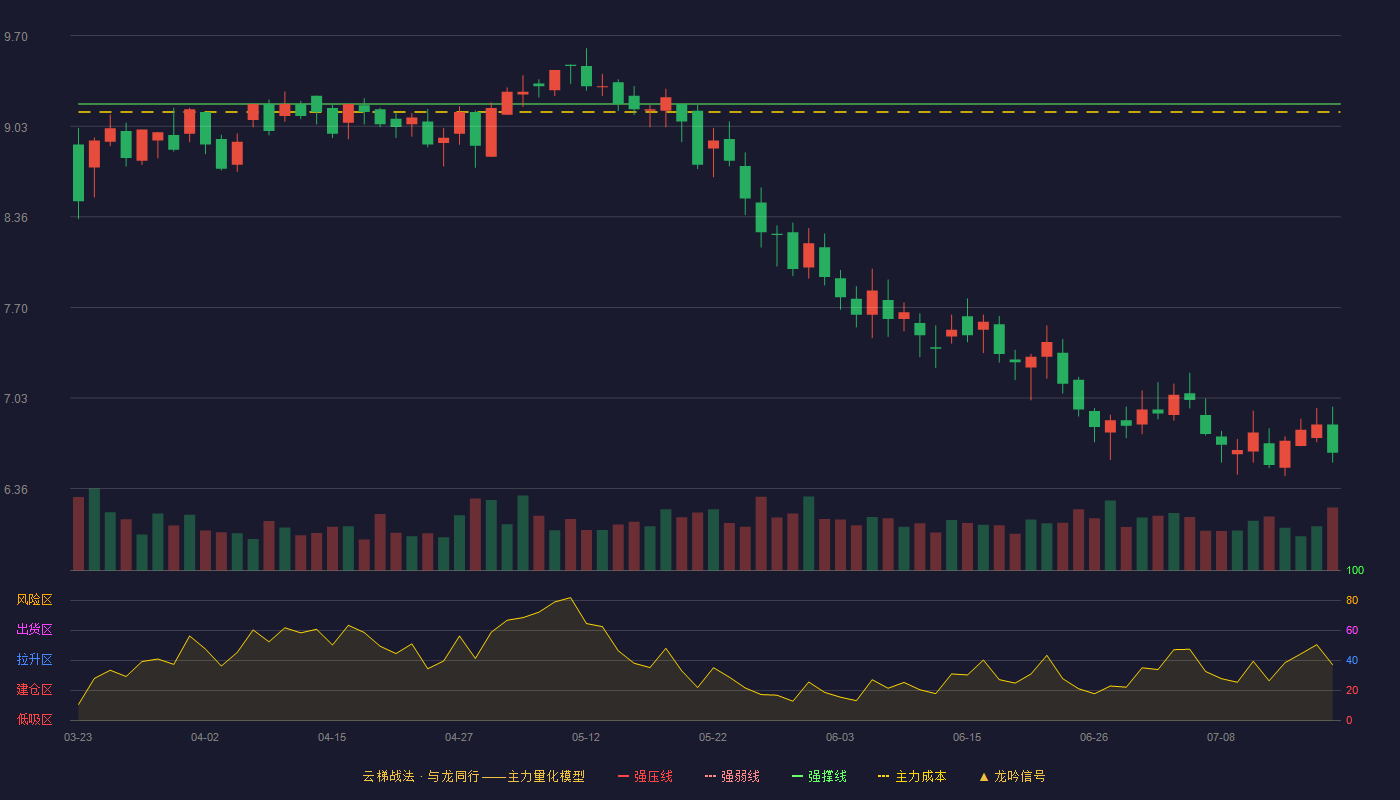
Task: Click the 低吸区 zone label
Action: (34, 719)
